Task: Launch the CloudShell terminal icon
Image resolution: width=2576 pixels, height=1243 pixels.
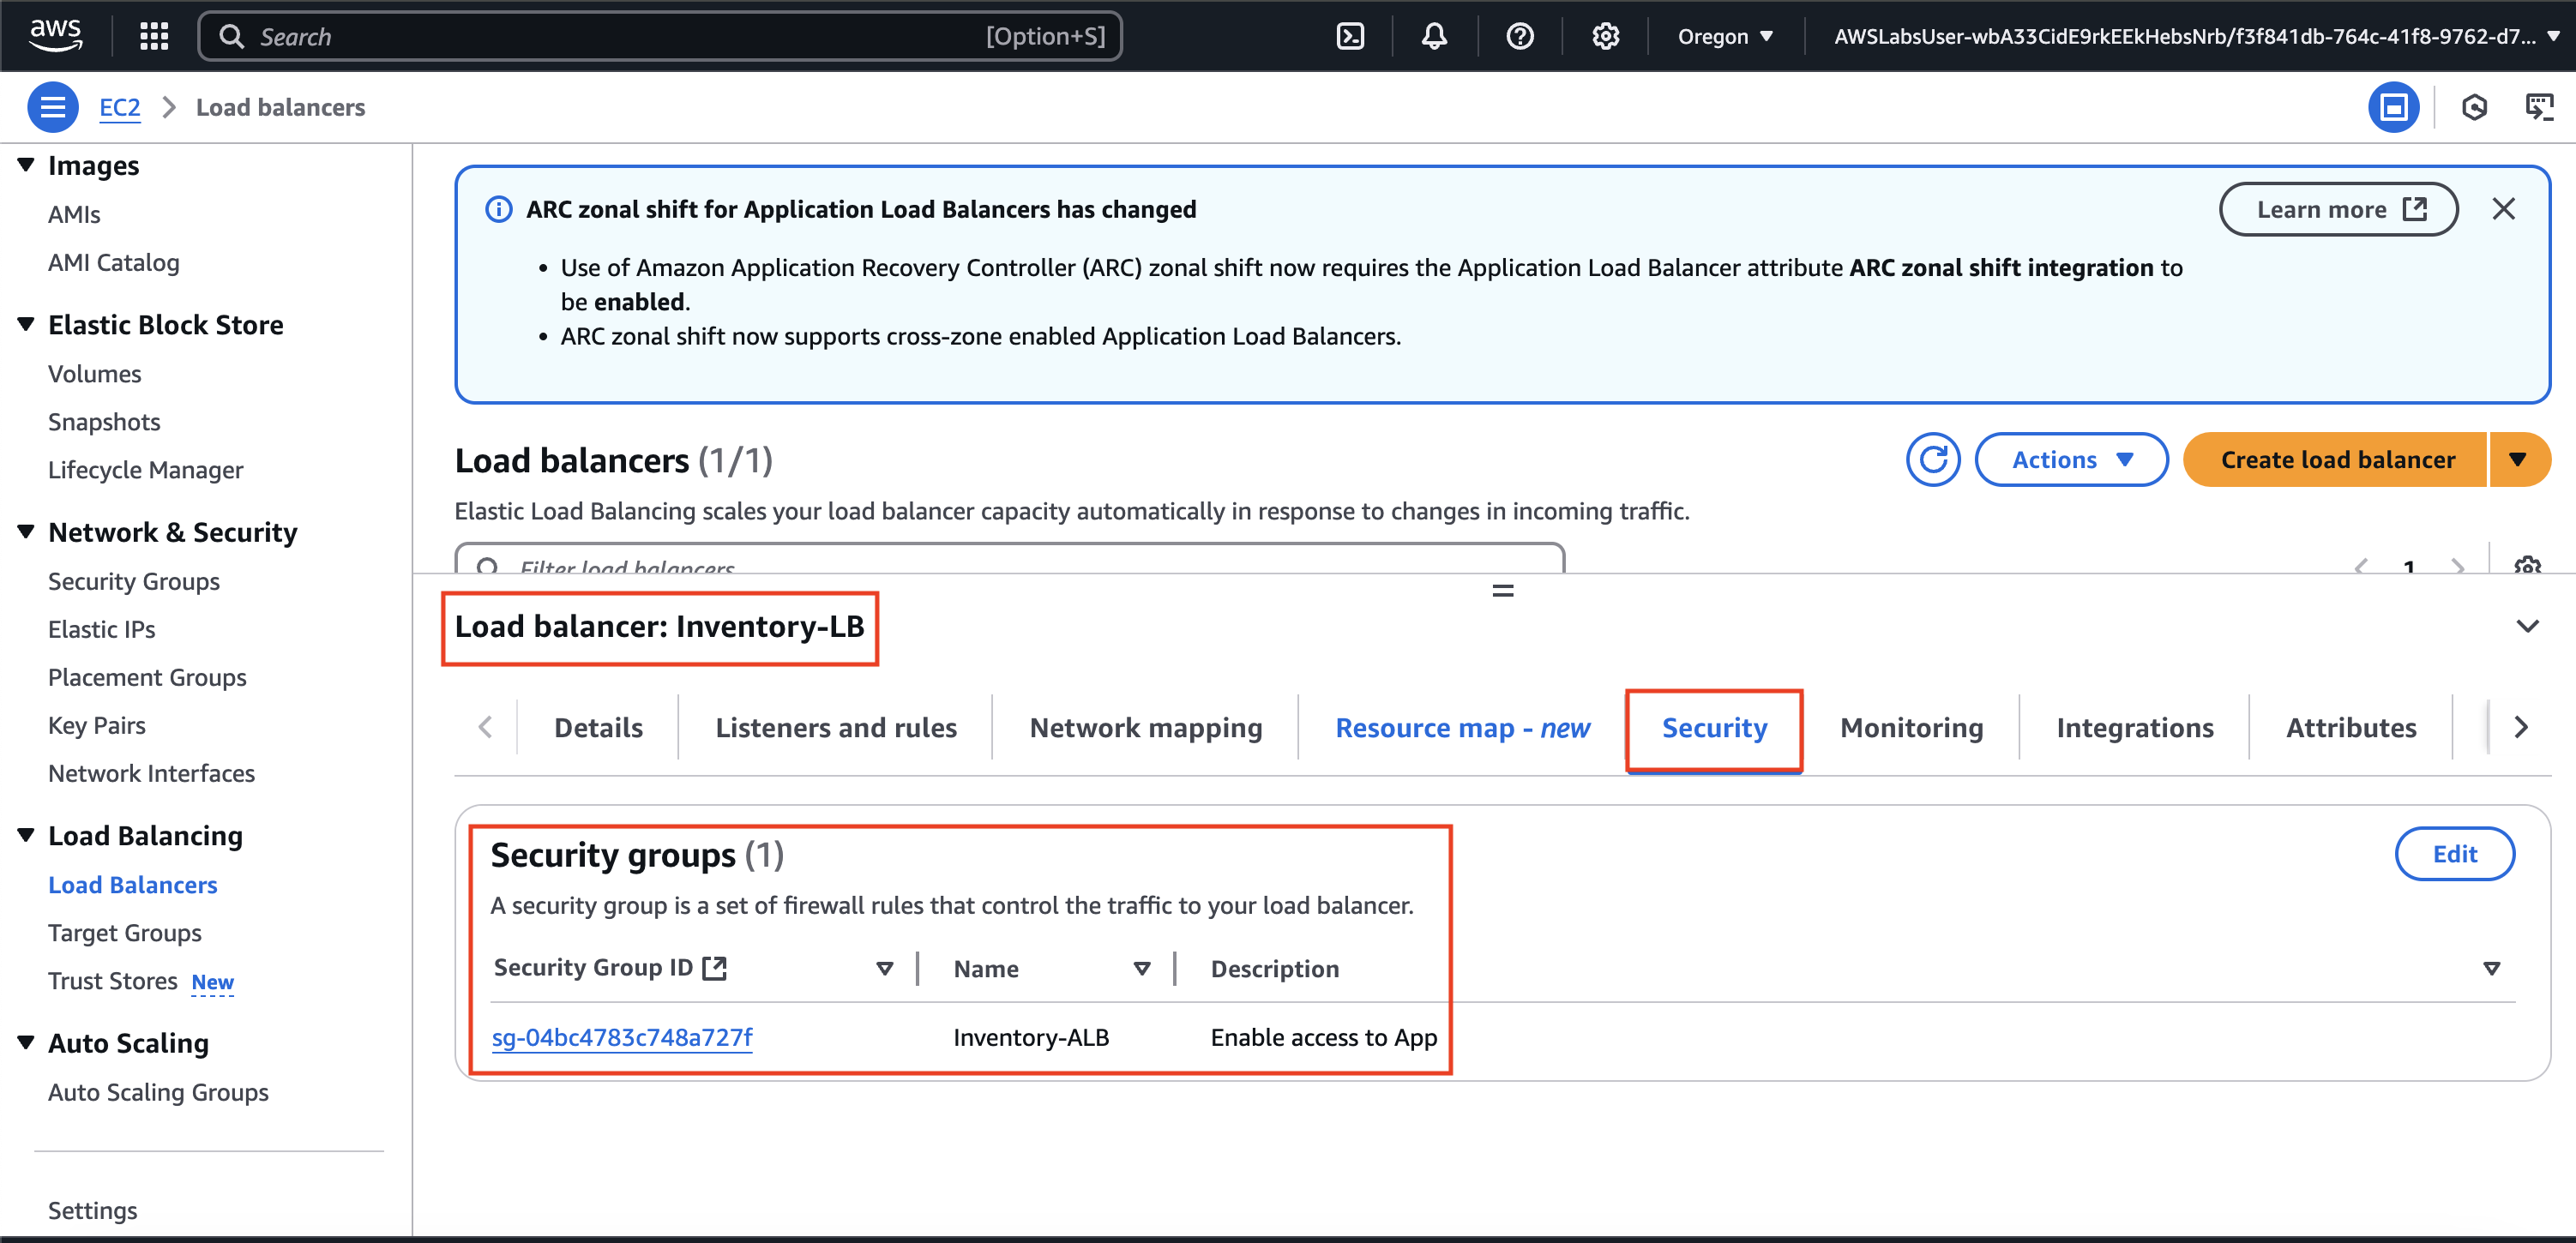Action: [1350, 36]
